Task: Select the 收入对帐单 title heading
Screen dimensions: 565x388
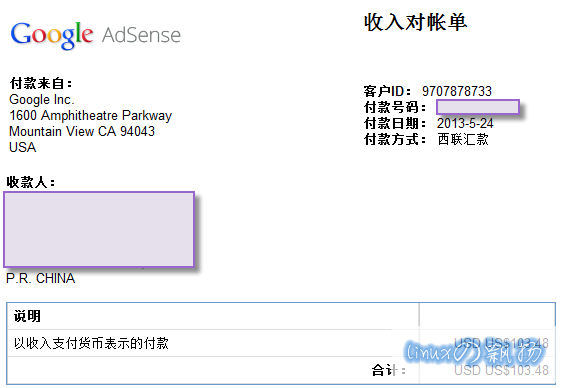Action: coord(415,22)
